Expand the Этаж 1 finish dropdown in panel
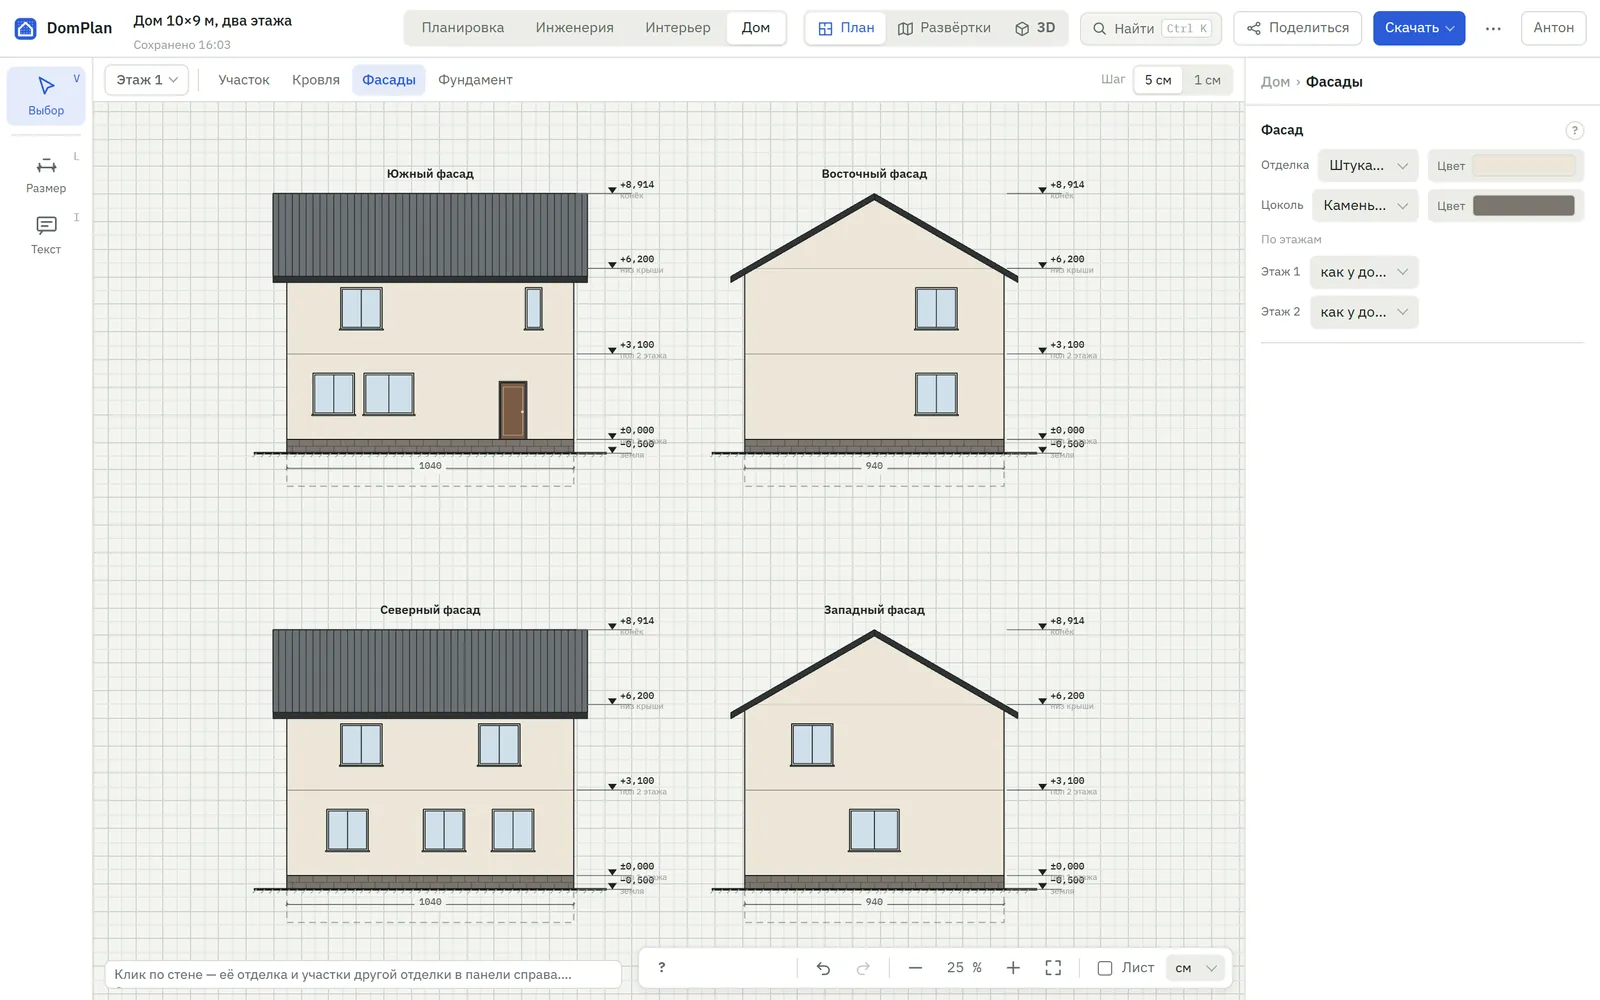1600x1000 pixels. tap(1364, 272)
